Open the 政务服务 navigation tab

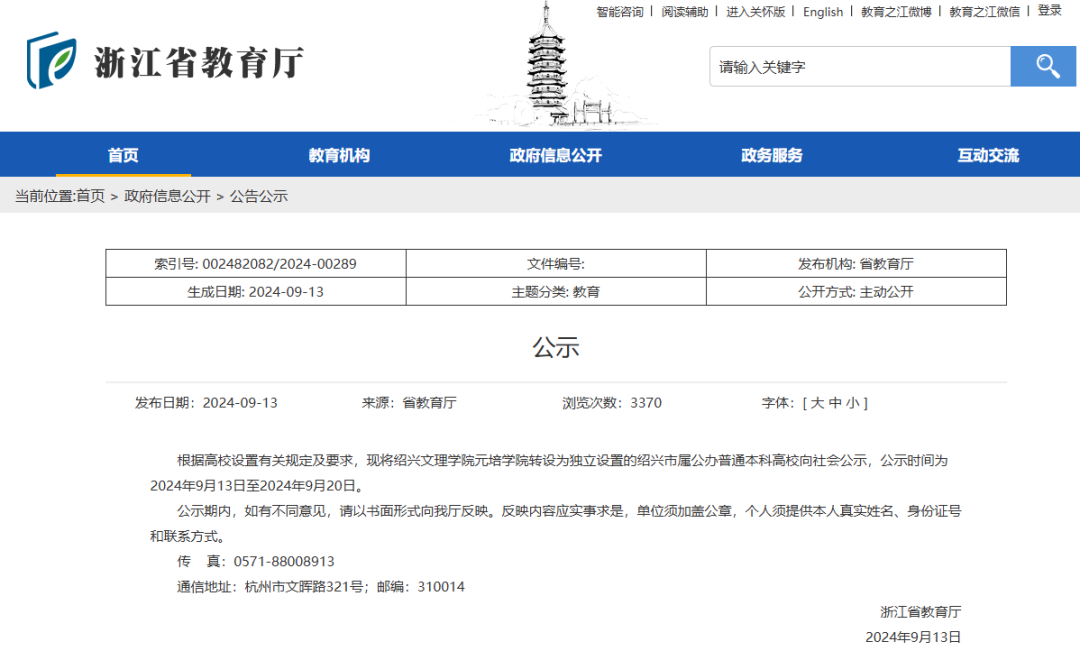click(x=770, y=154)
